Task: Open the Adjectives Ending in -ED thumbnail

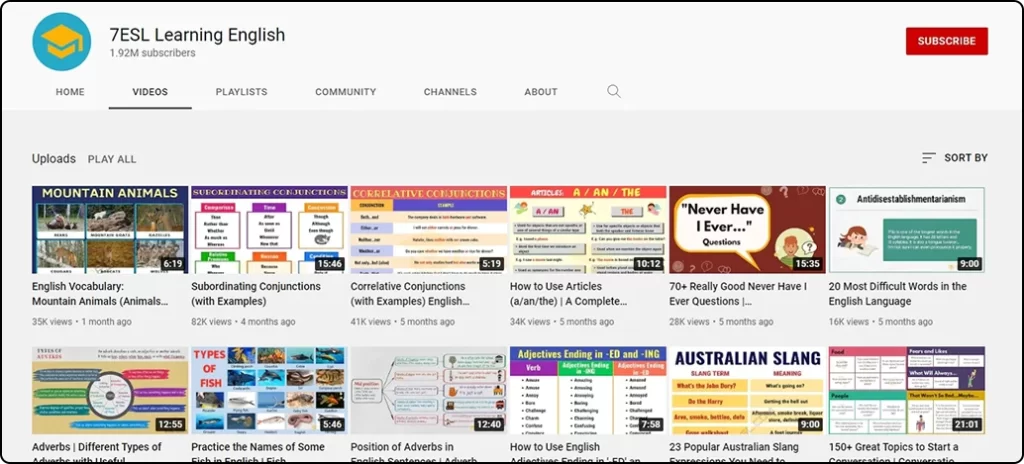Action: click(x=588, y=390)
